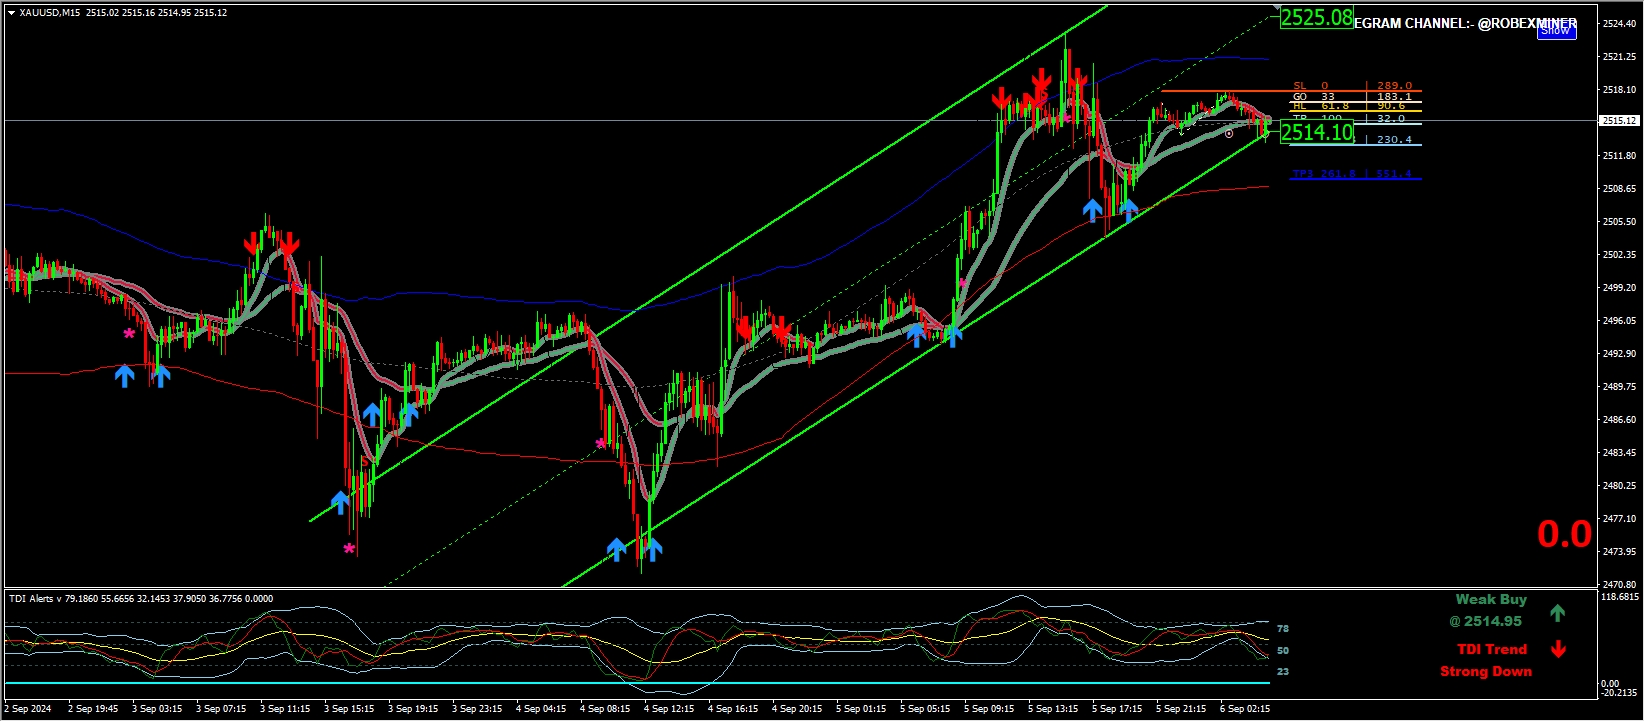Click 2477.10 on the price axis
This screenshot has width=1645, height=722.
pos(1619,519)
